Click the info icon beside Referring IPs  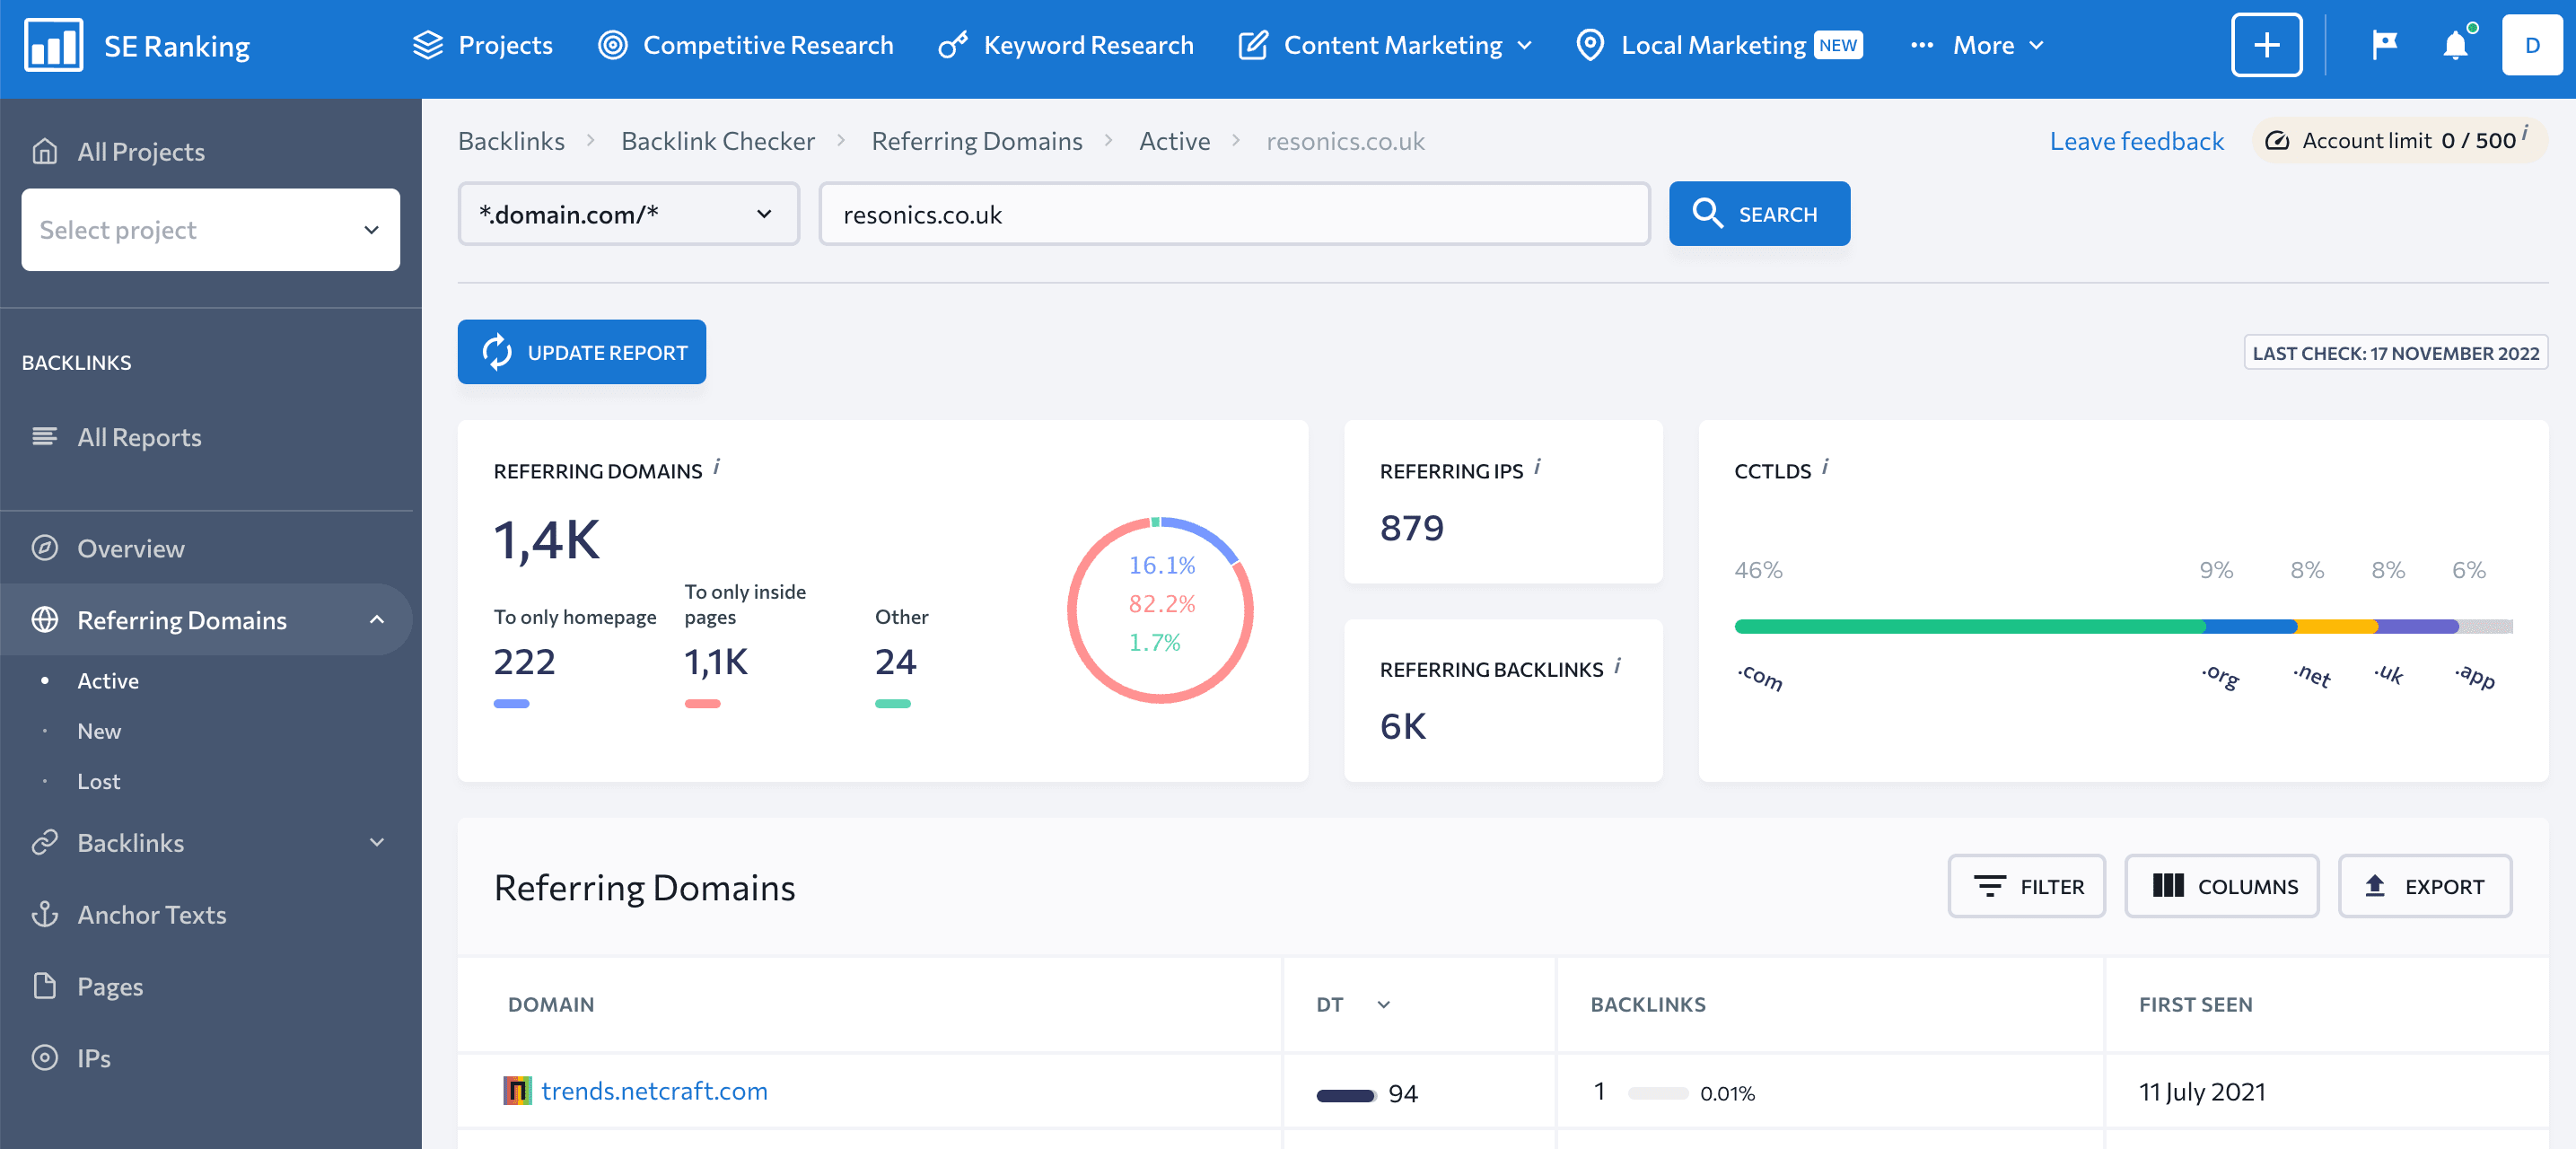[1537, 467]
